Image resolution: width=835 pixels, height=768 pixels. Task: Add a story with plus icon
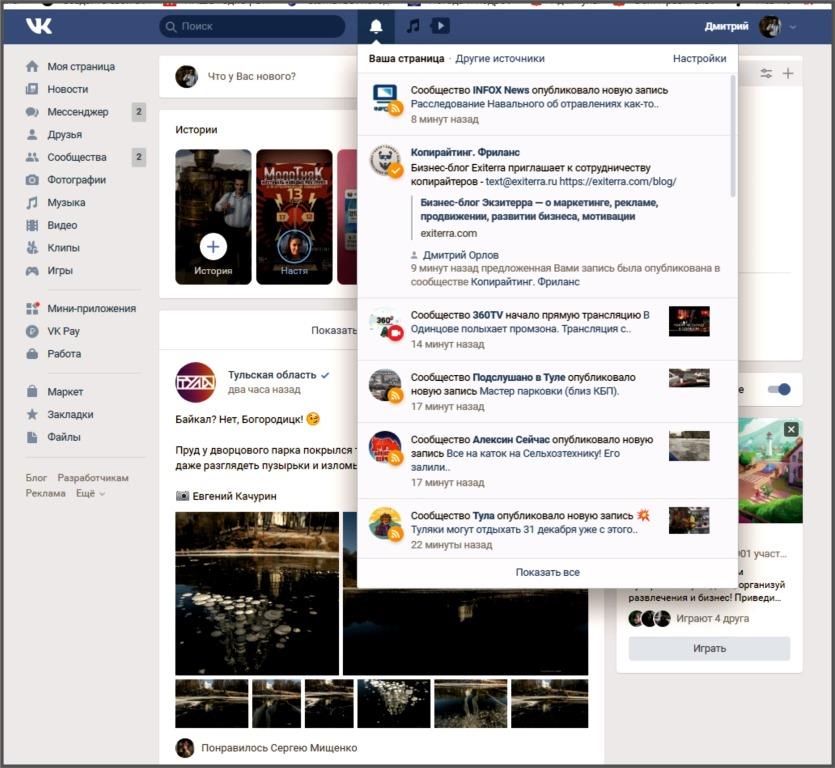pos(213,247)
